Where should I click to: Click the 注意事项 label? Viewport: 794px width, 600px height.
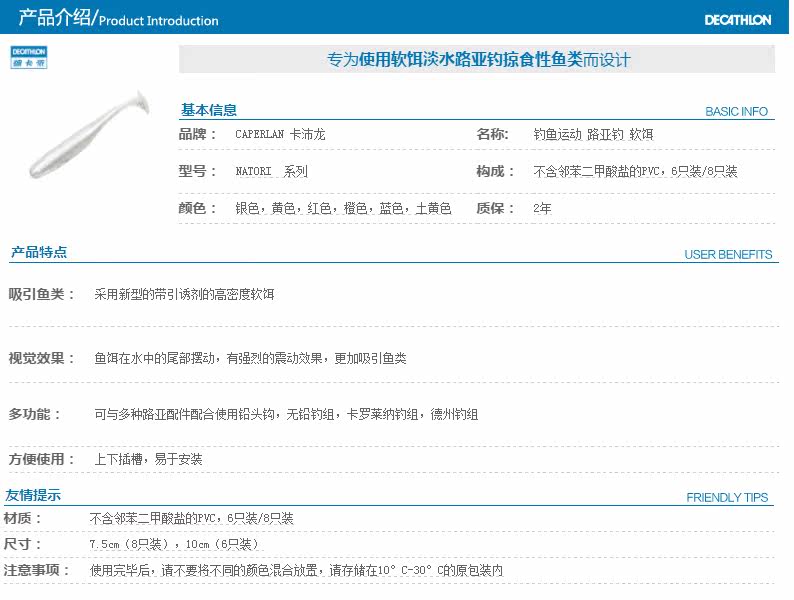[x=36, y=570]
